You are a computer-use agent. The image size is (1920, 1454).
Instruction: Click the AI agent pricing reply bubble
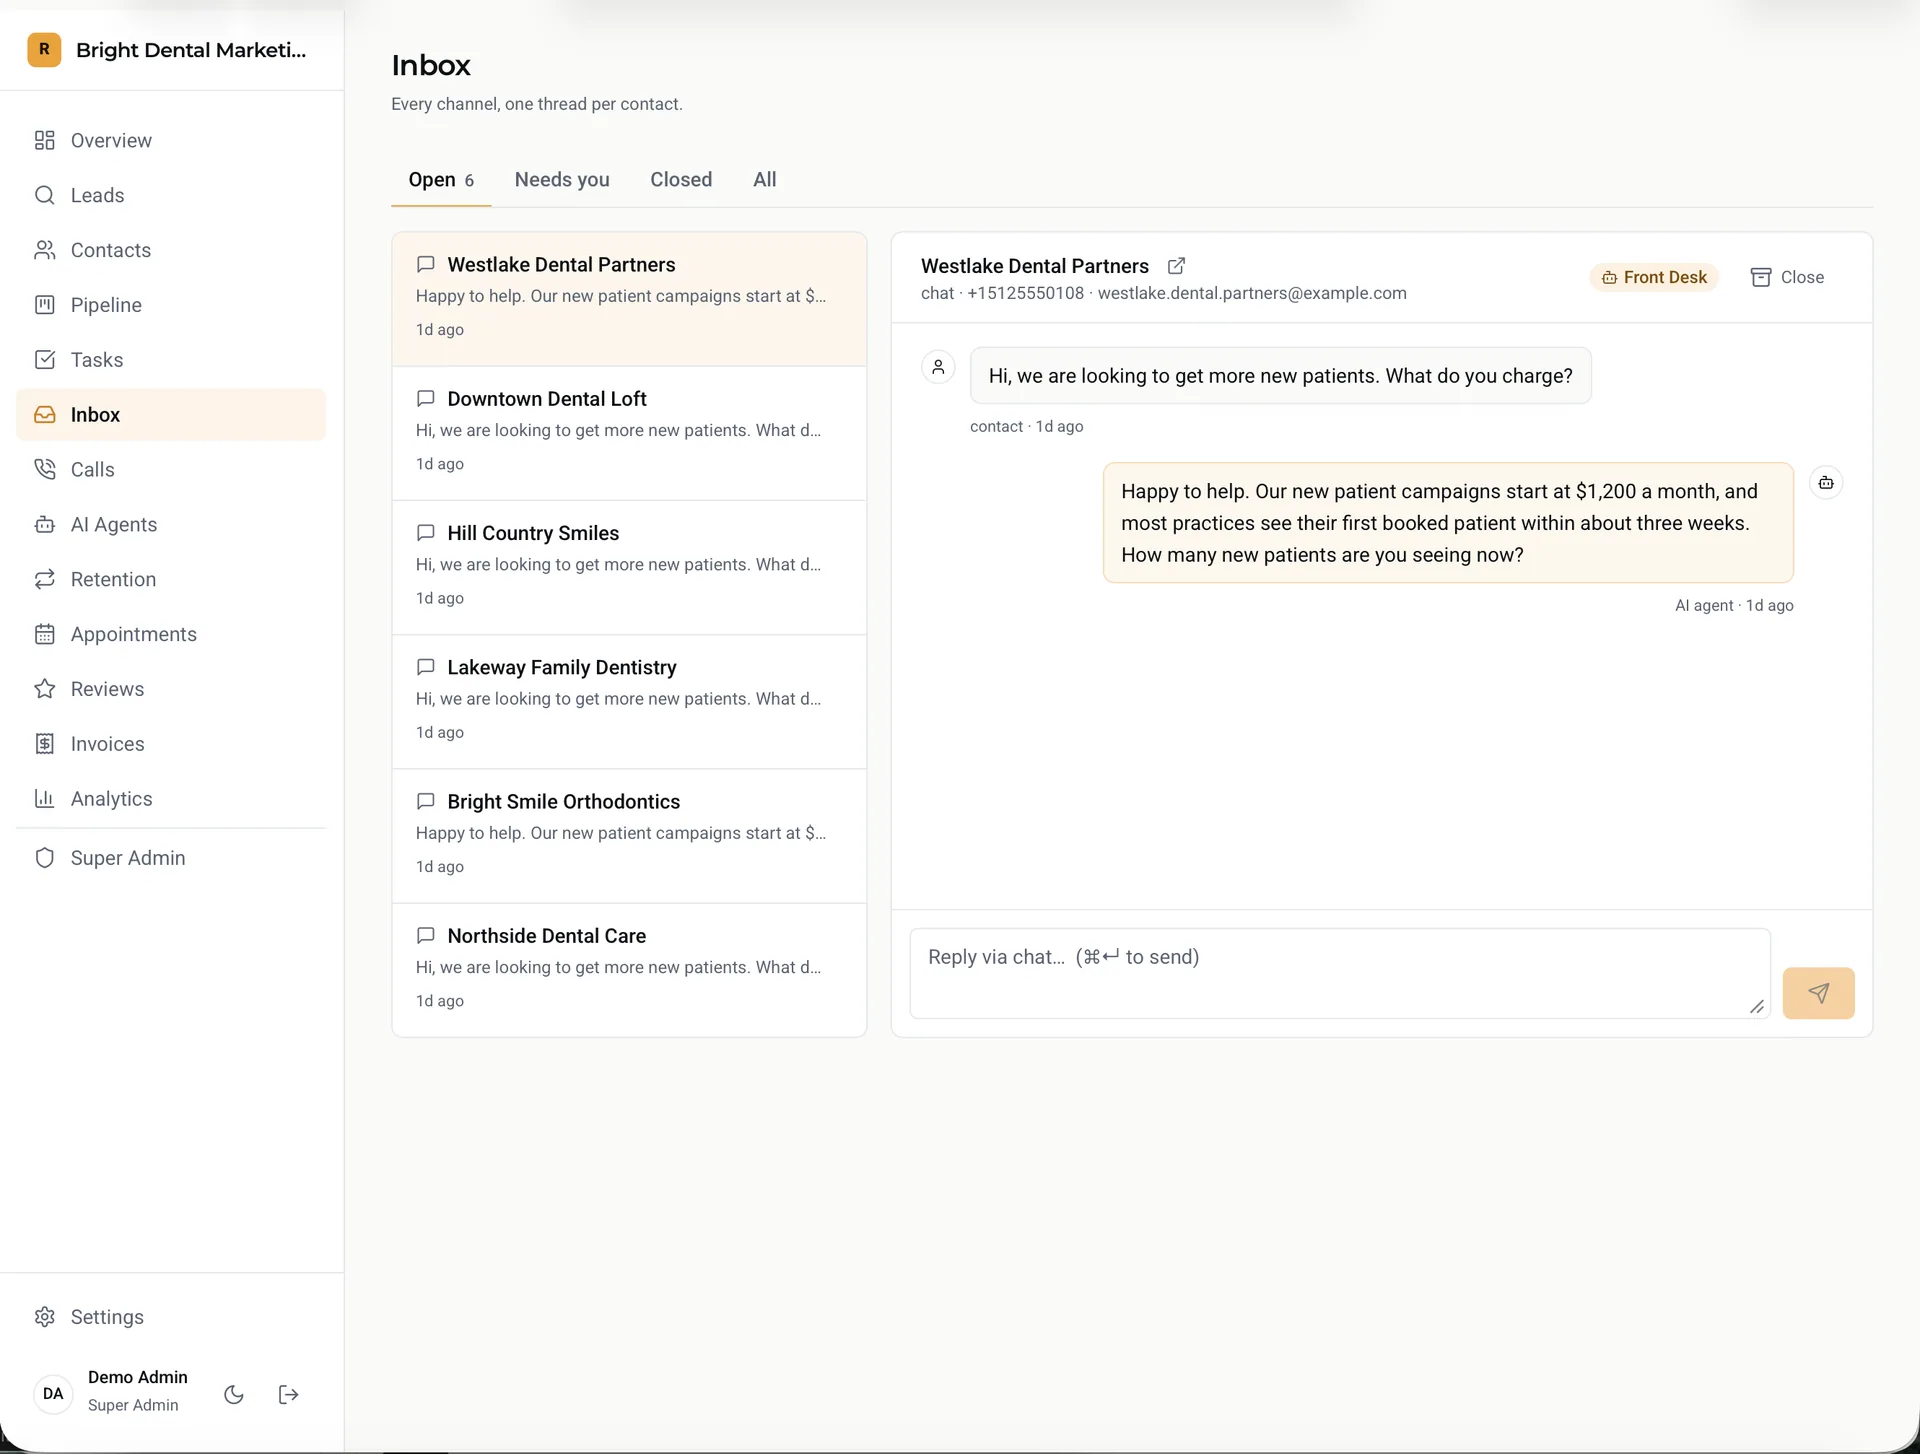[1448, 523]
